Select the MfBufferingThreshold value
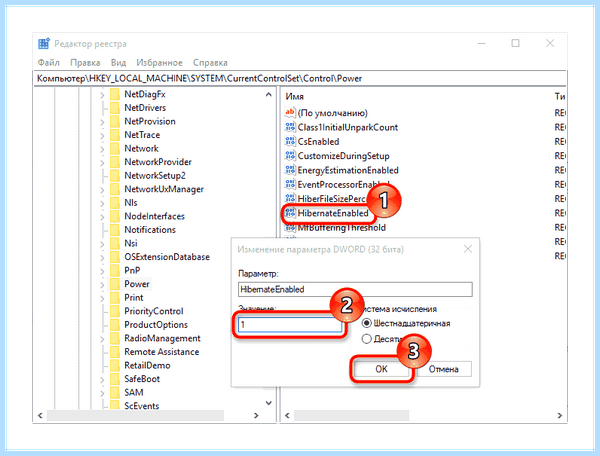 [342, 228]
